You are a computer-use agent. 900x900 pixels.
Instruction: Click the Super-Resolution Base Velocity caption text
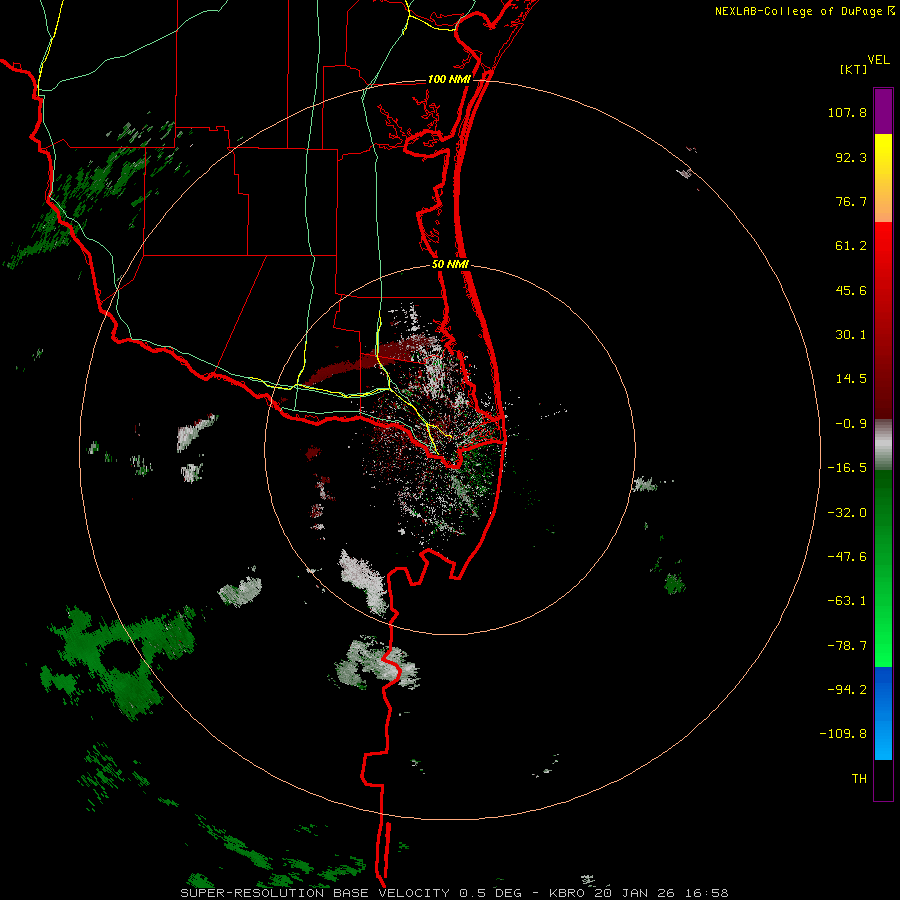454,893
